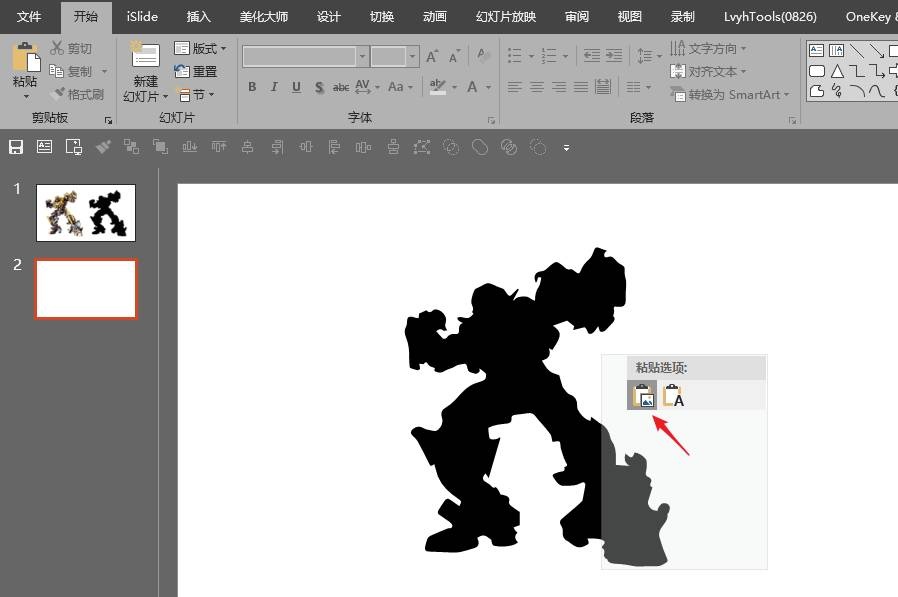Click the Save icon in the quick access toolbar
898x597 pixels.
pyautogui.click(x=16, y=147)
